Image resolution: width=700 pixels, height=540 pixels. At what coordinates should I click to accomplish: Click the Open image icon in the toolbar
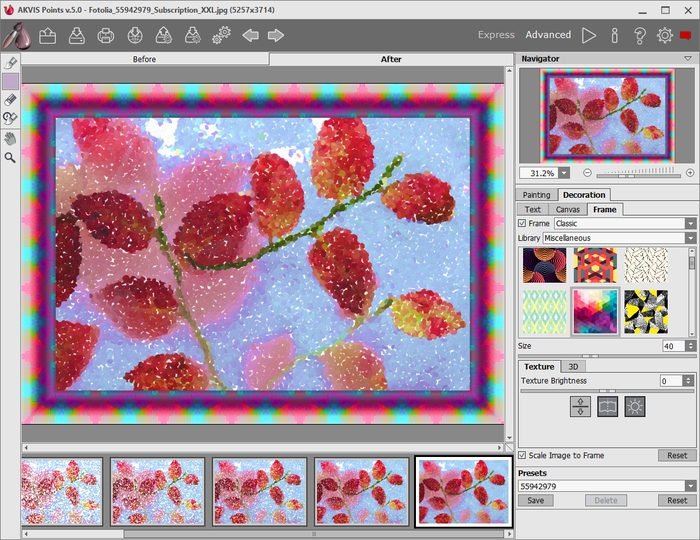coord(47,36)
